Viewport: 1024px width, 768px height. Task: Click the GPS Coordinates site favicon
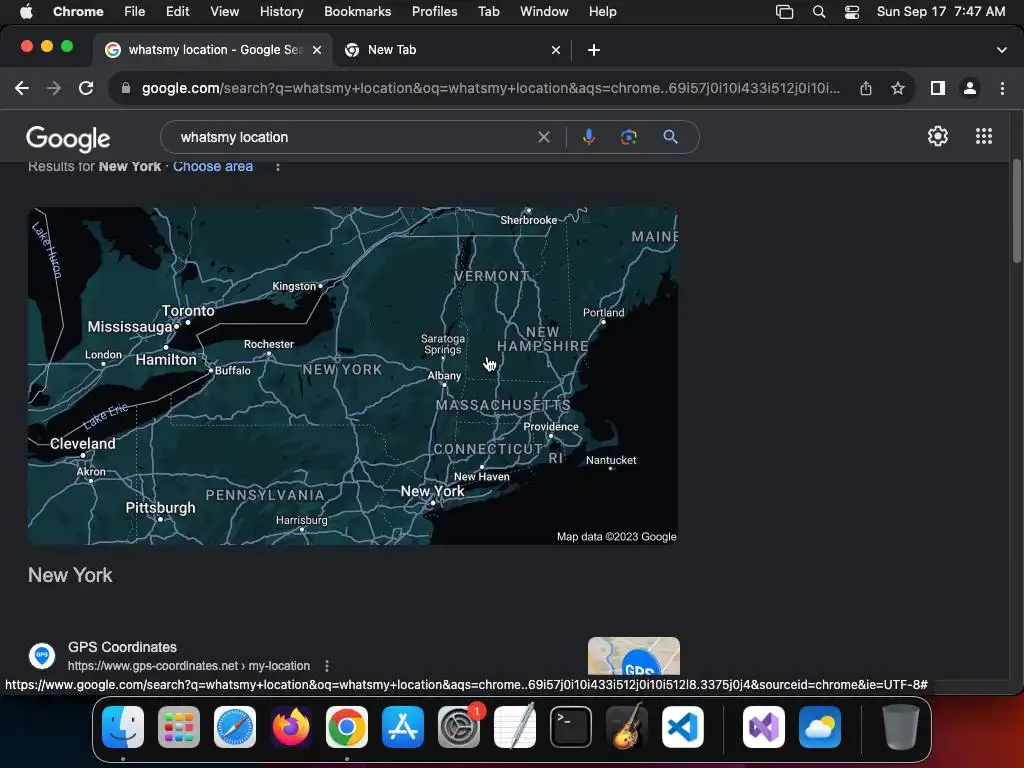coord(42,655)
